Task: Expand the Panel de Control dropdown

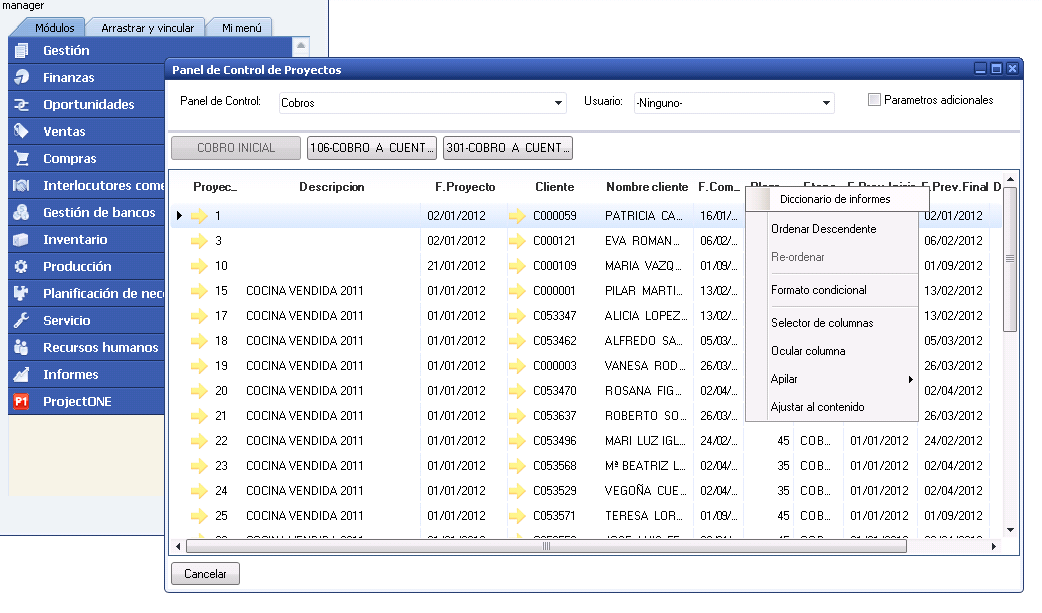Action: pos(559,103)
